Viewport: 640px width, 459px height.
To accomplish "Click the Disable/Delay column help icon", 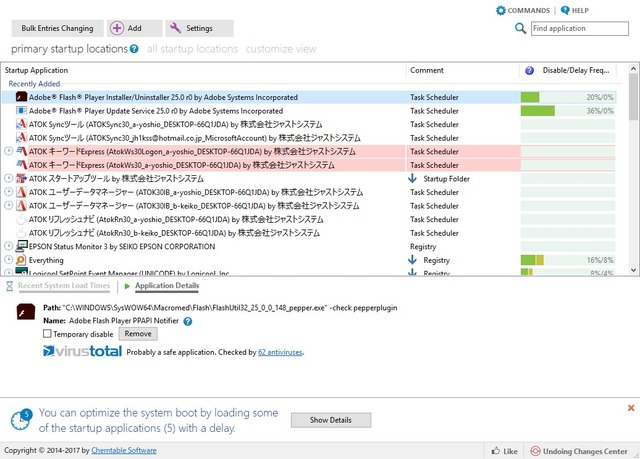I will click(529, 71).
